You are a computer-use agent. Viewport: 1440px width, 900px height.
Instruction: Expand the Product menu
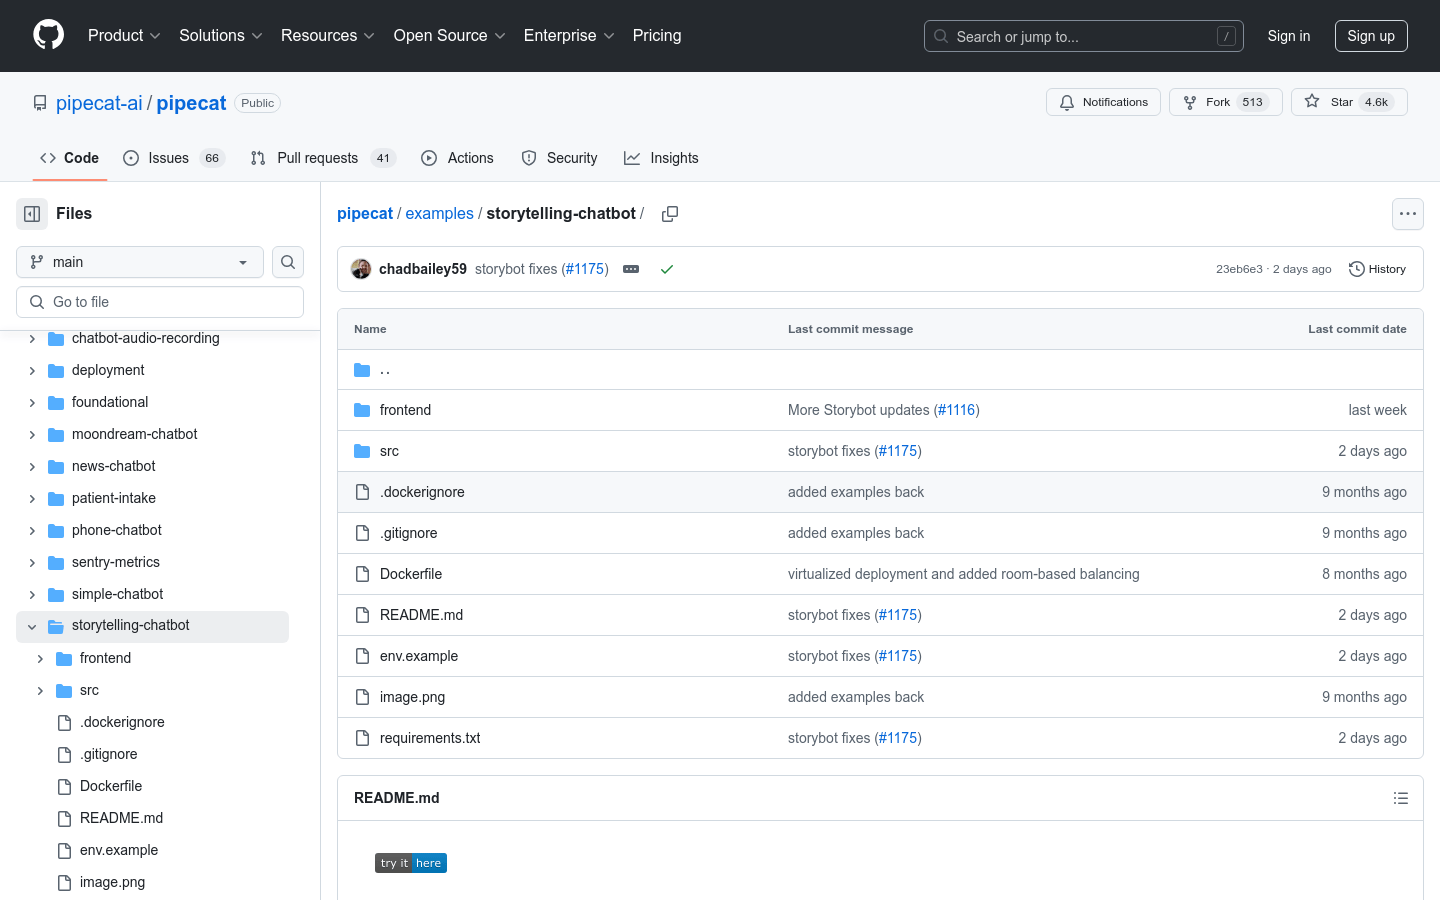tap(124, 36)
